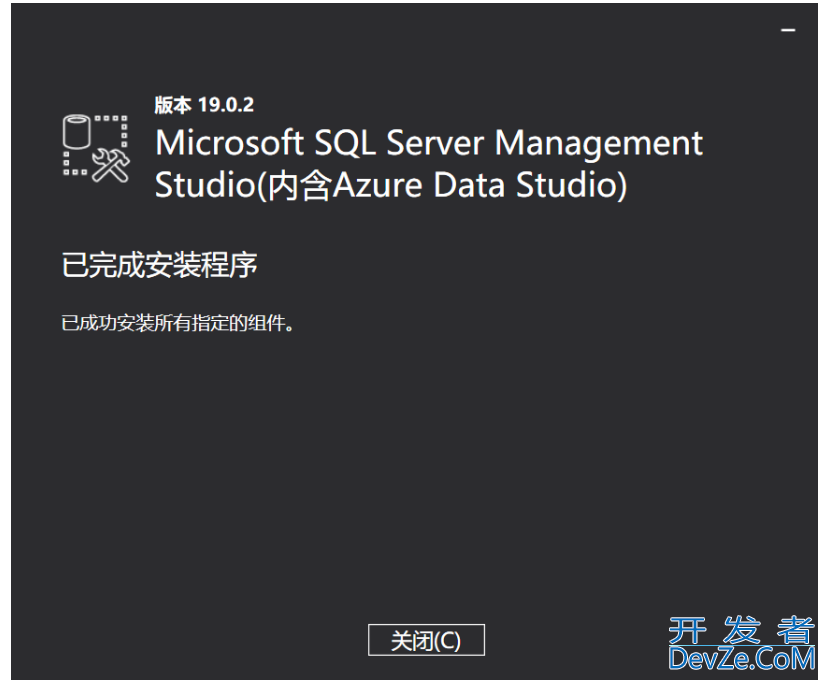Select the version text 版本 19.0.2
Viewport: 825px width, 680px height.
pyautogui.click(x=204, y=105)
